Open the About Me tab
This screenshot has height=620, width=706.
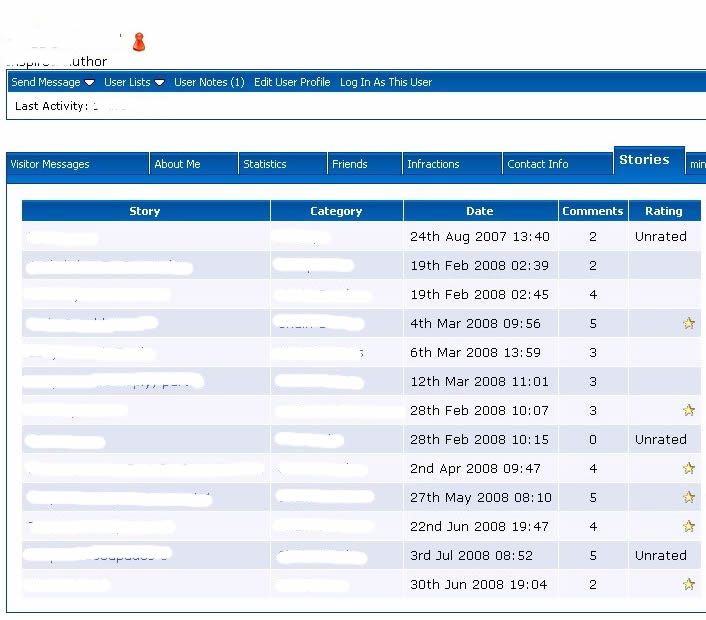point(177,164)
